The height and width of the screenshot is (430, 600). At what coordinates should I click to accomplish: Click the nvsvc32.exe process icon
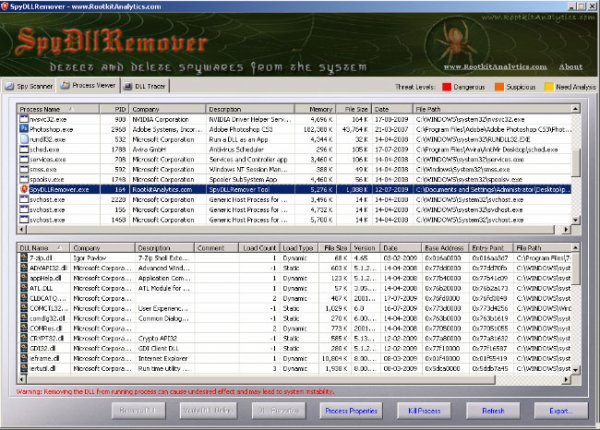pos(24,119)
